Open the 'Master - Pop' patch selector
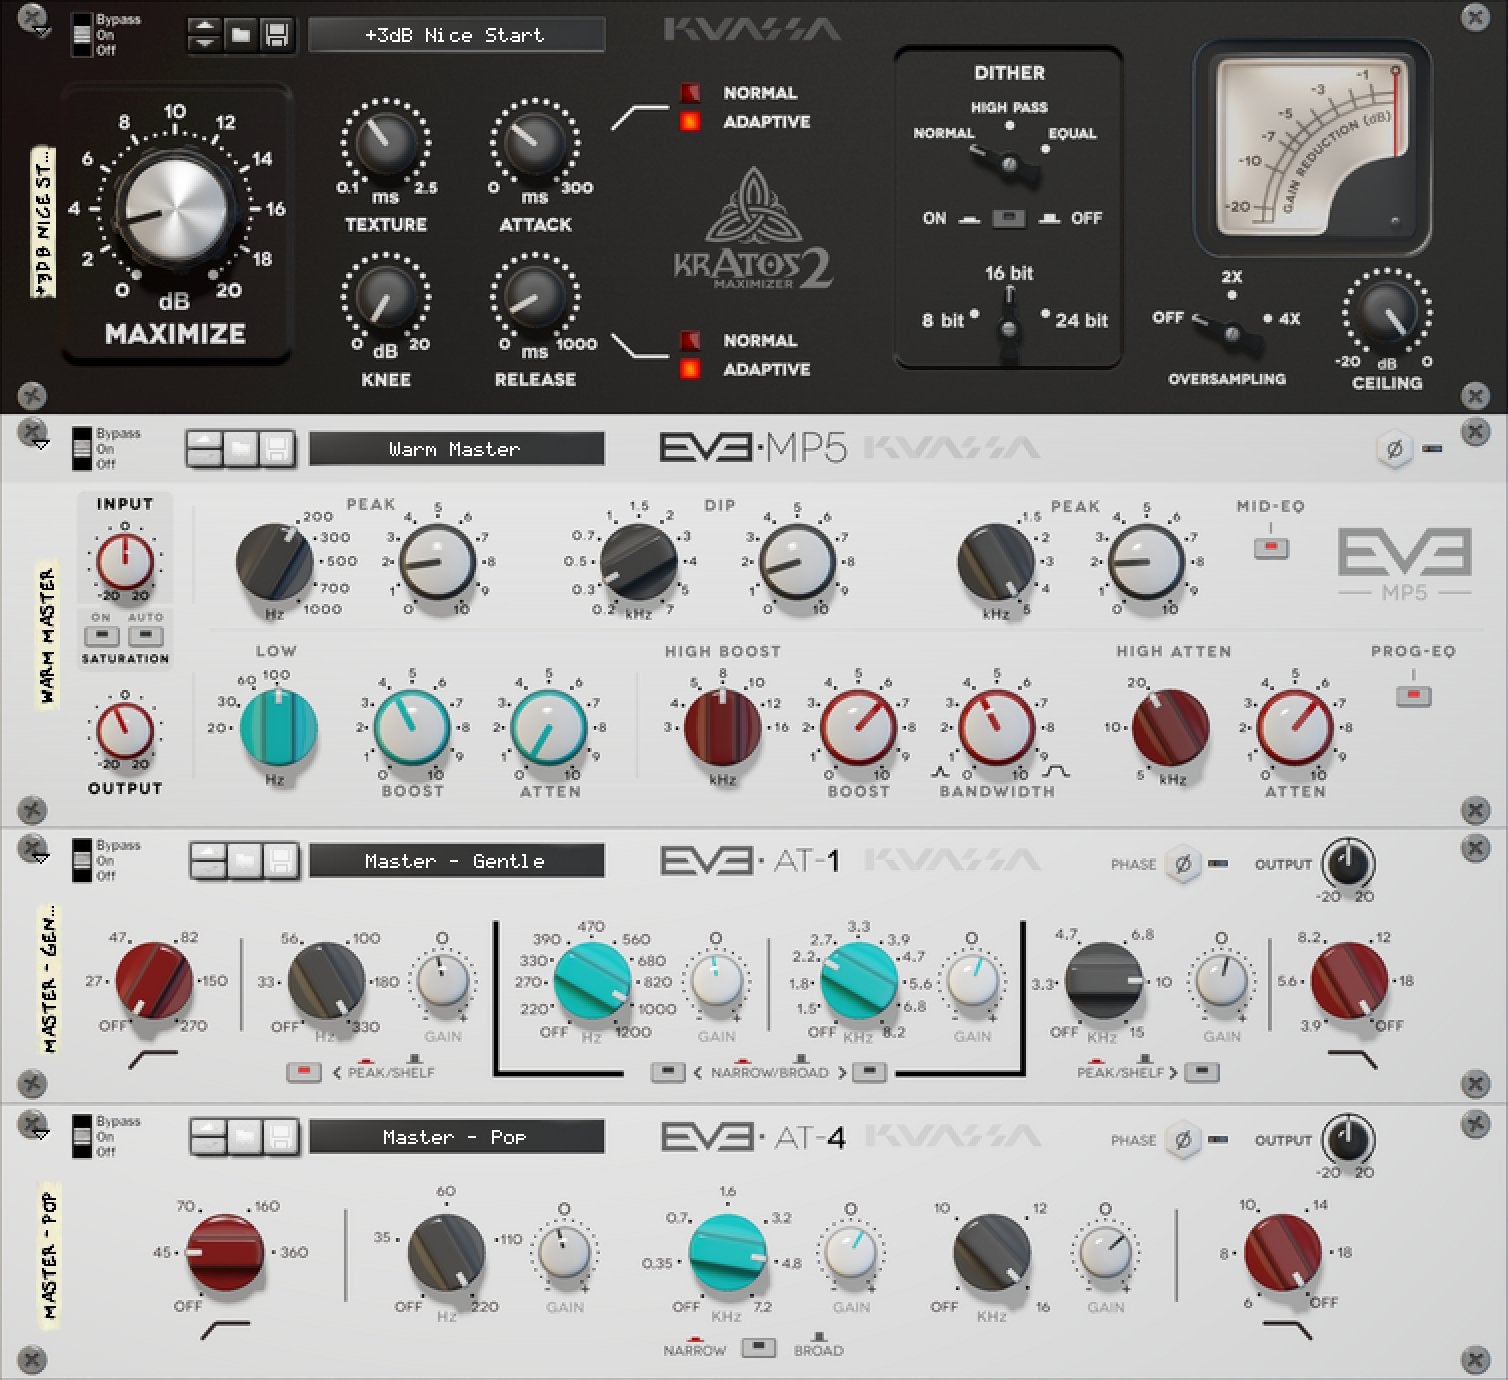Screen dimensions: 1508x1380 [456, 1137]
